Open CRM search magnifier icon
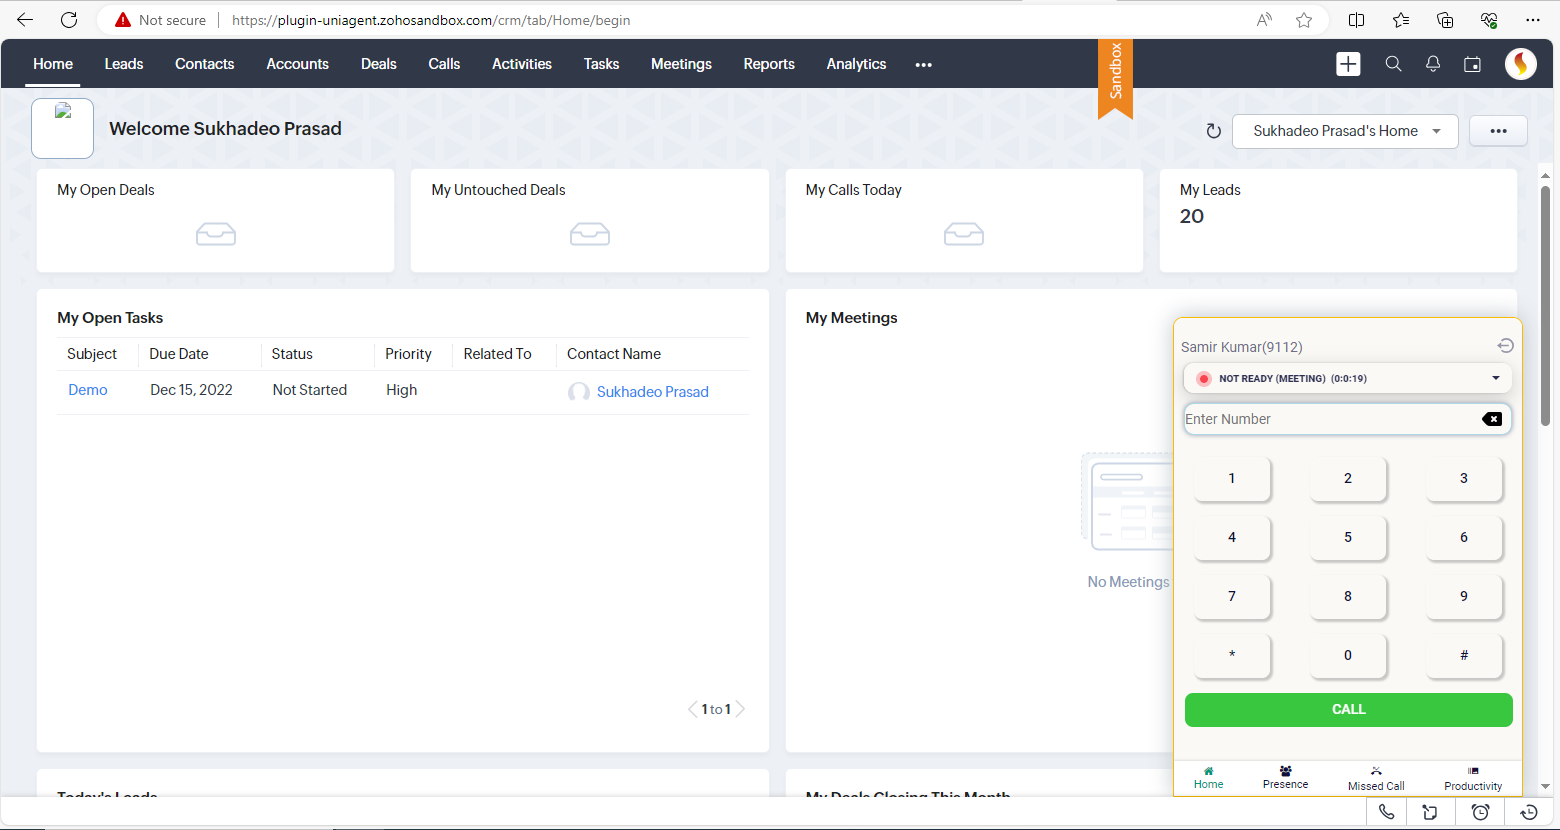Screen dimensions: 1560x830 click(x=1393, y=64)
